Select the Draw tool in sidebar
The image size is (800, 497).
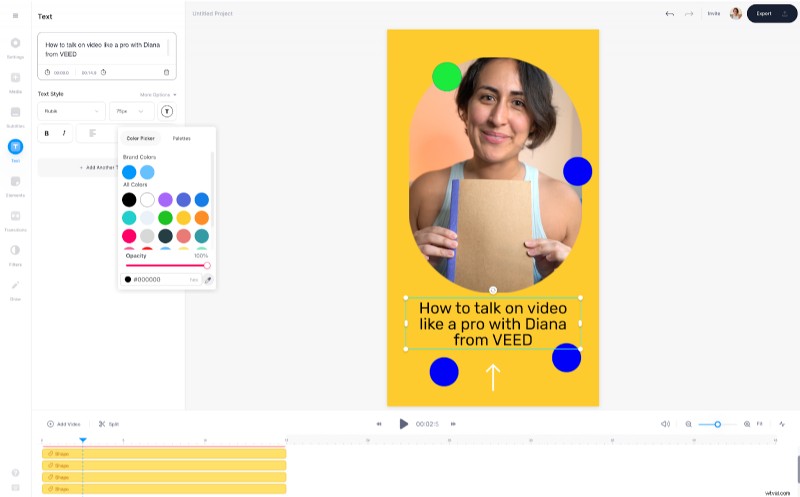click(15, 290)
